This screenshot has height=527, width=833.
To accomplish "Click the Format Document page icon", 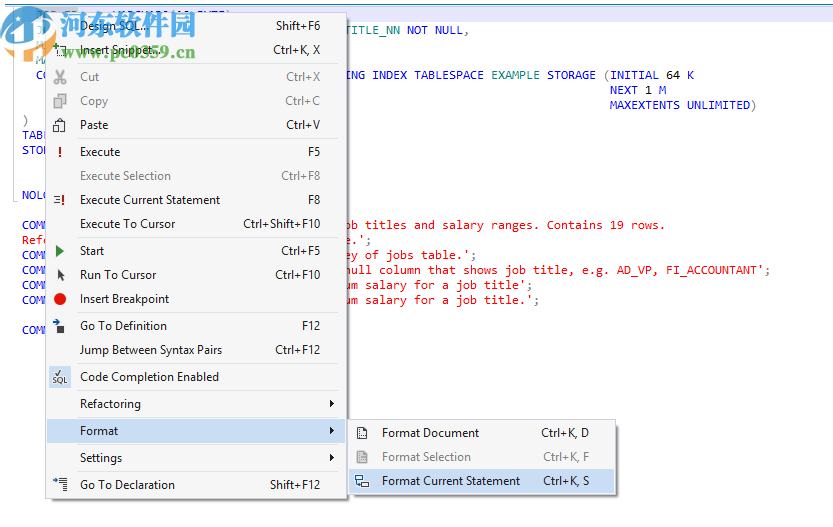I will (x=362, y=433).
